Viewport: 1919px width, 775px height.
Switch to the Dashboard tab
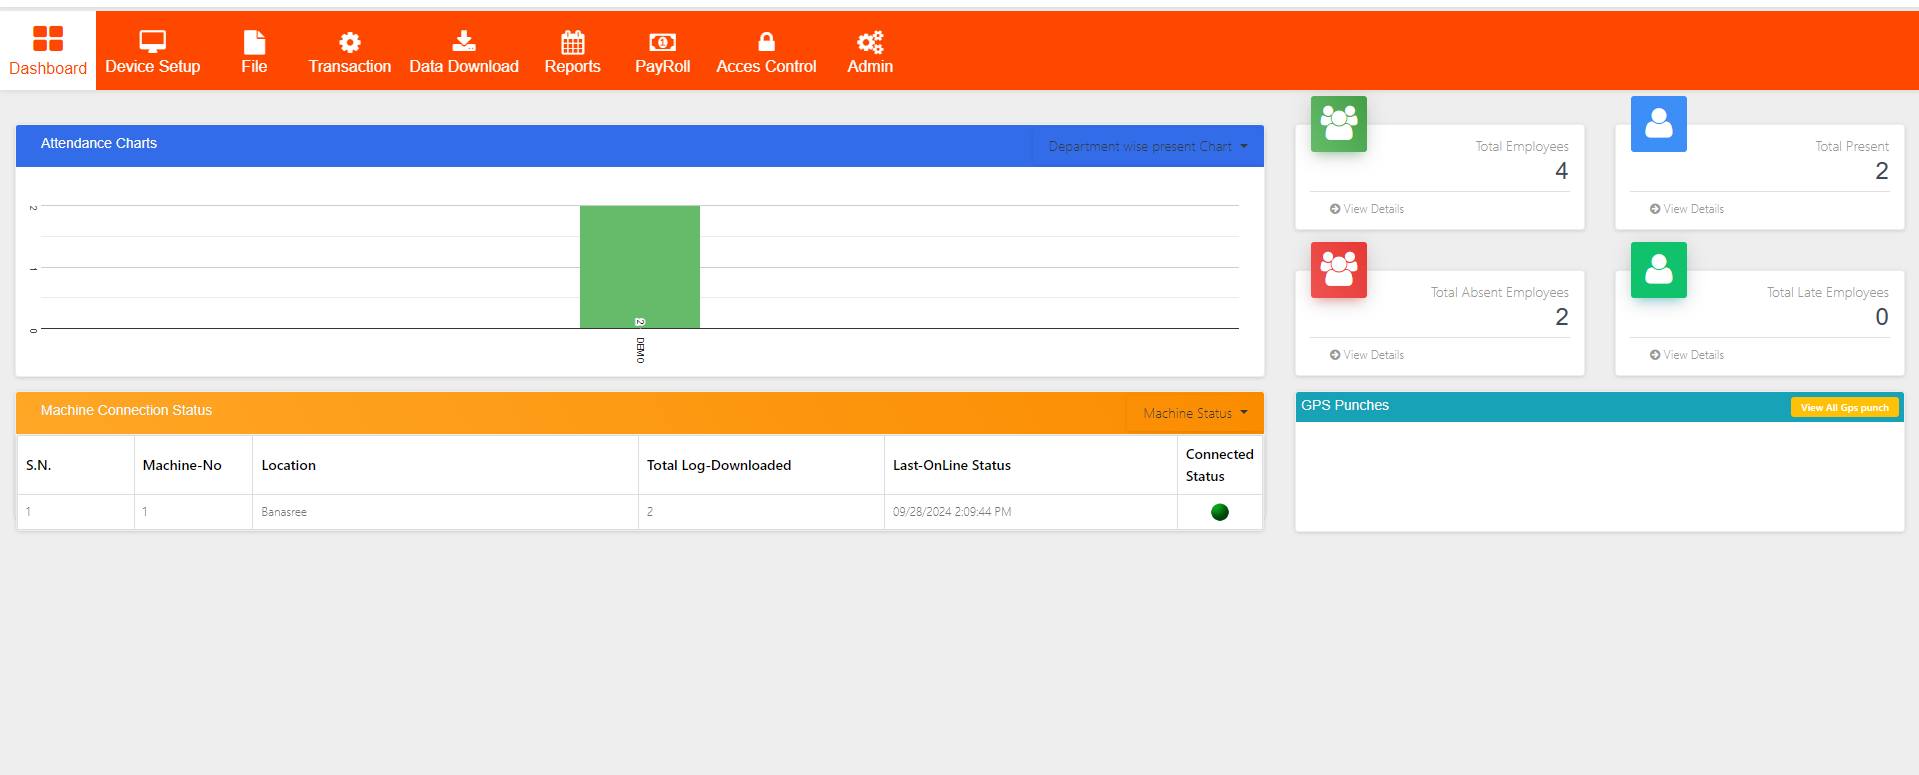(x=48, y=50)
